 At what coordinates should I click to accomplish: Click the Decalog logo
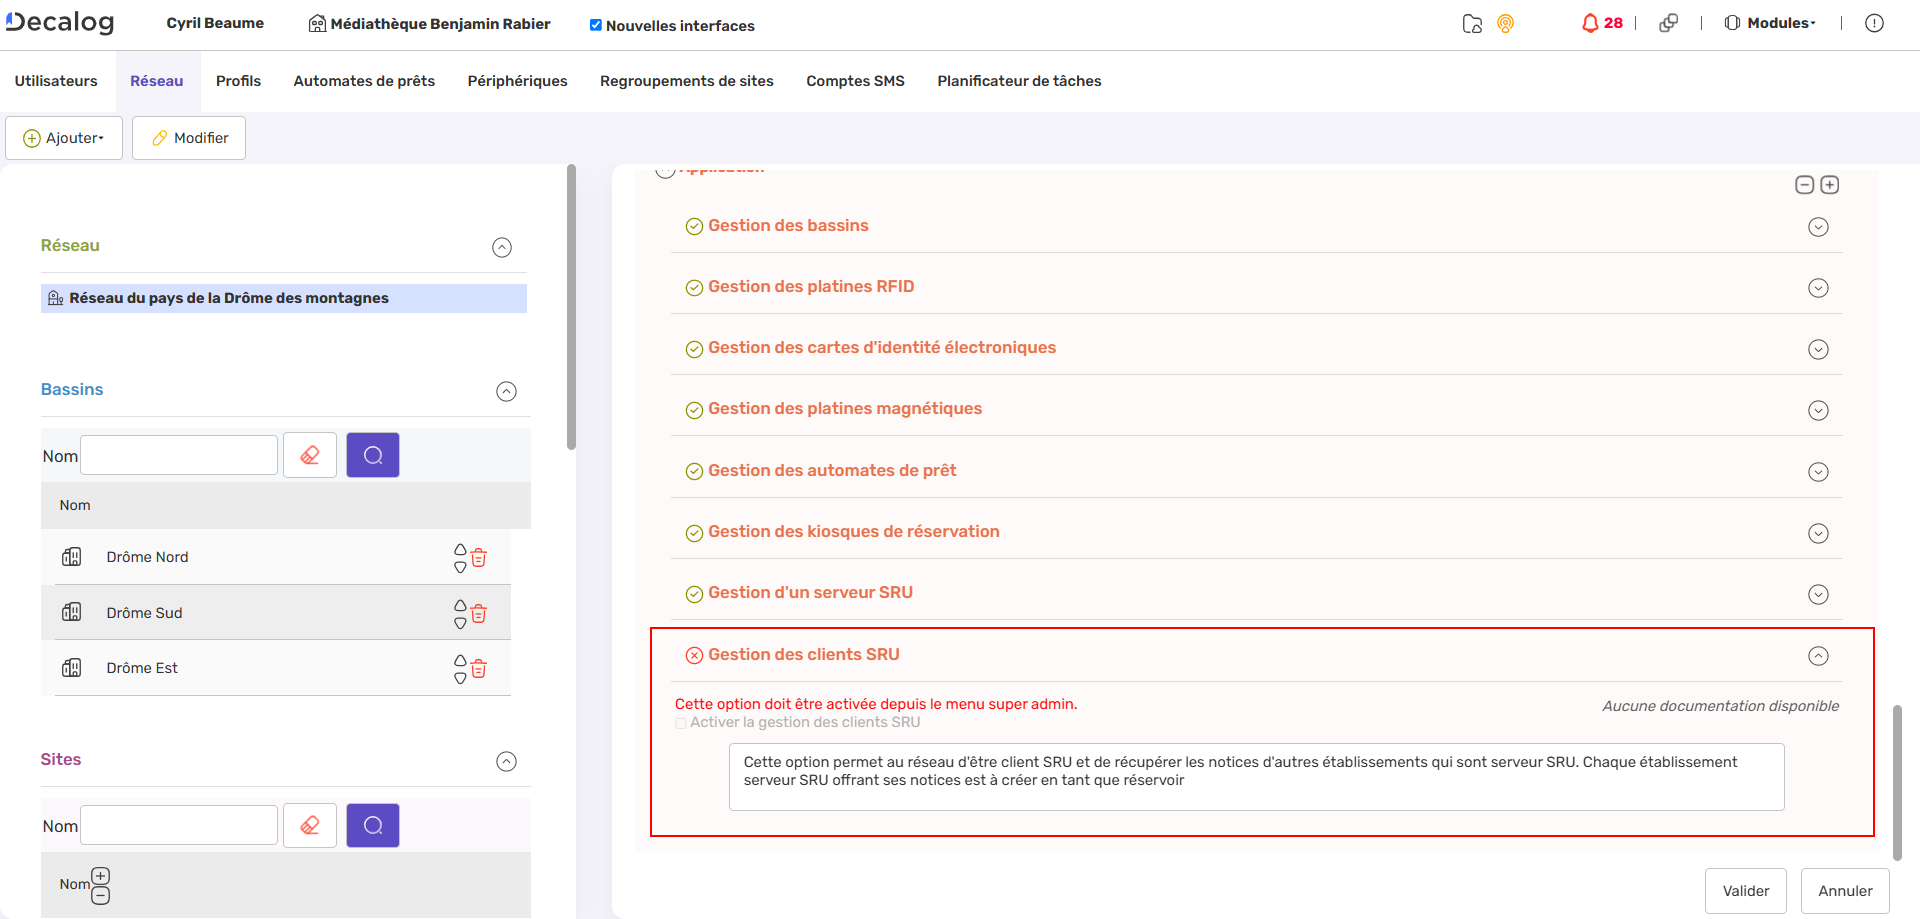(58, 22)
